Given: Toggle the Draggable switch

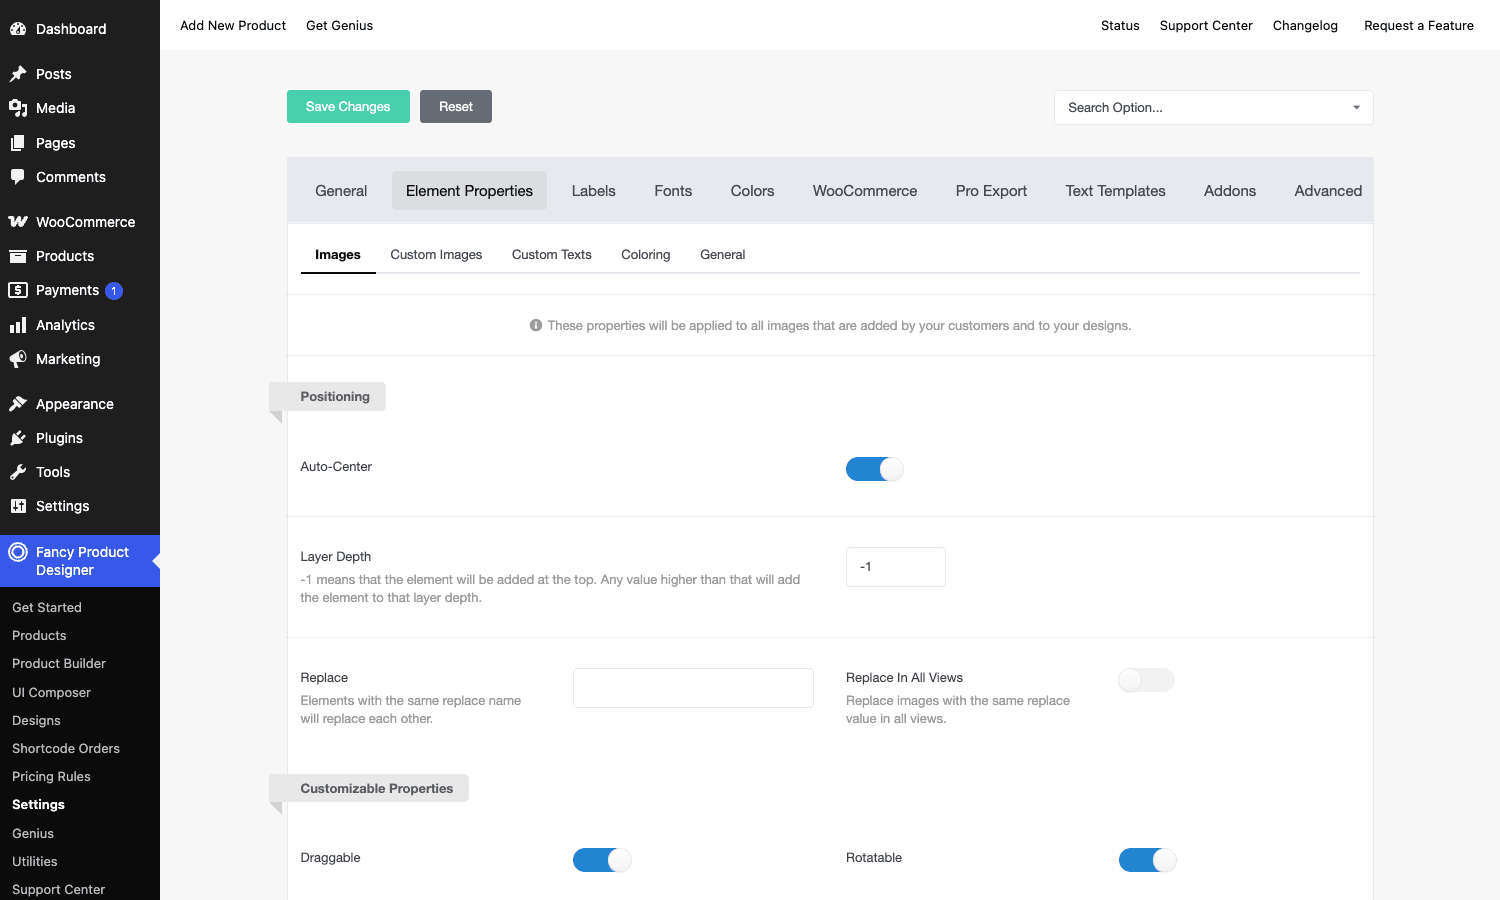Looking at the screenshot, I should coord(602,860).
